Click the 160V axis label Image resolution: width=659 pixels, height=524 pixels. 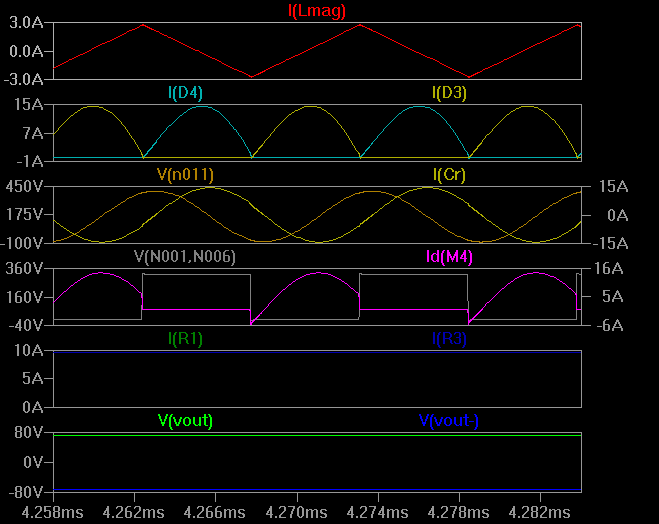(x=24, y=298)
